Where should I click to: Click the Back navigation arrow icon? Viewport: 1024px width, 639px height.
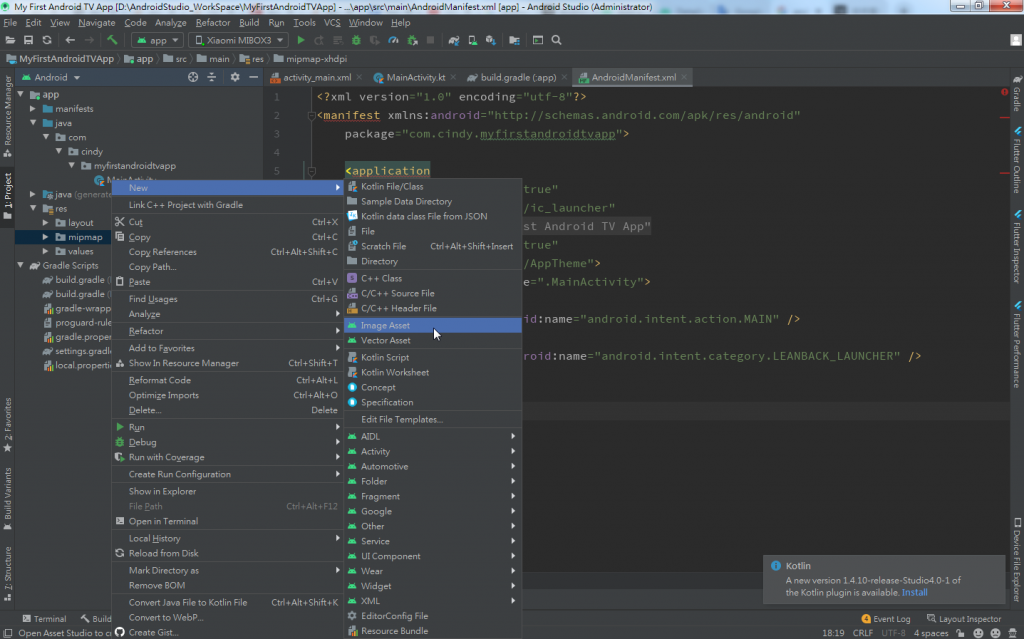(70, 40)
